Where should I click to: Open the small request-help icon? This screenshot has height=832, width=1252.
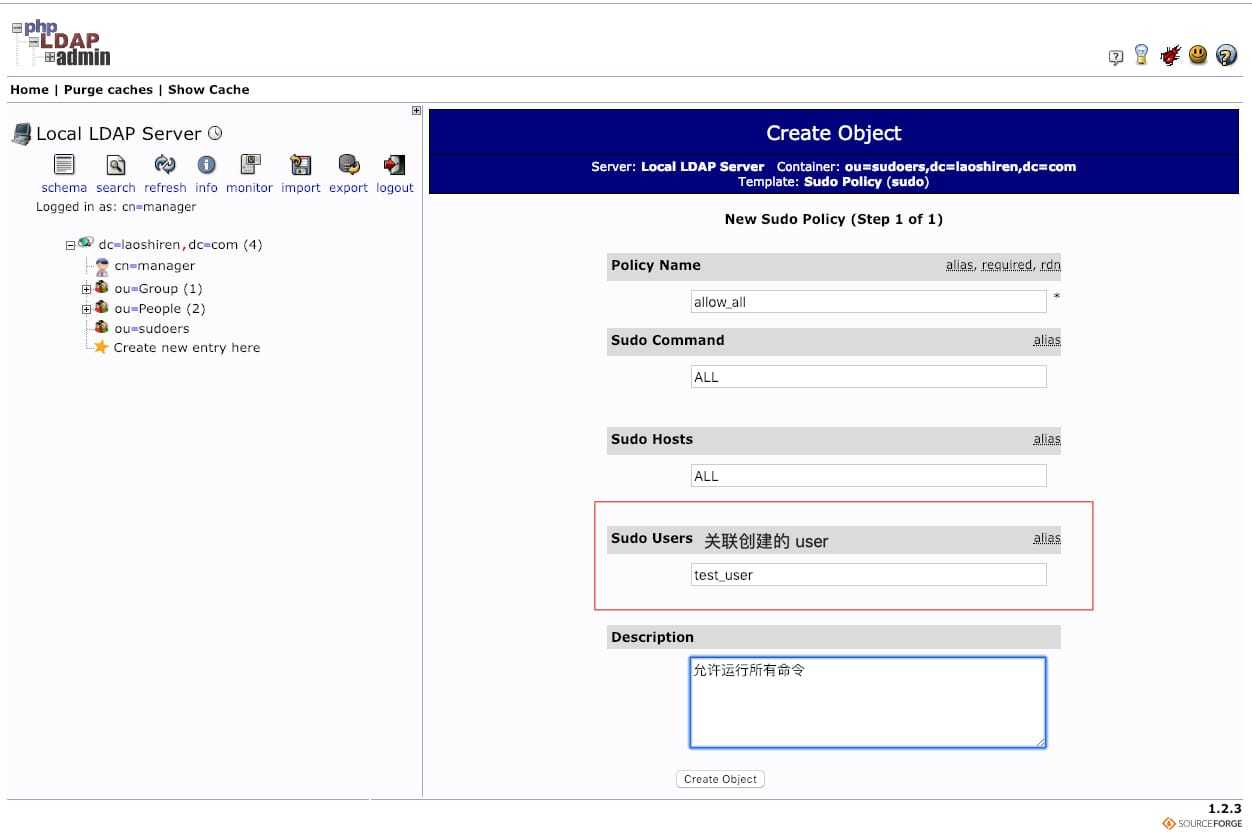pyautogui.click(x=1116, y=58)
